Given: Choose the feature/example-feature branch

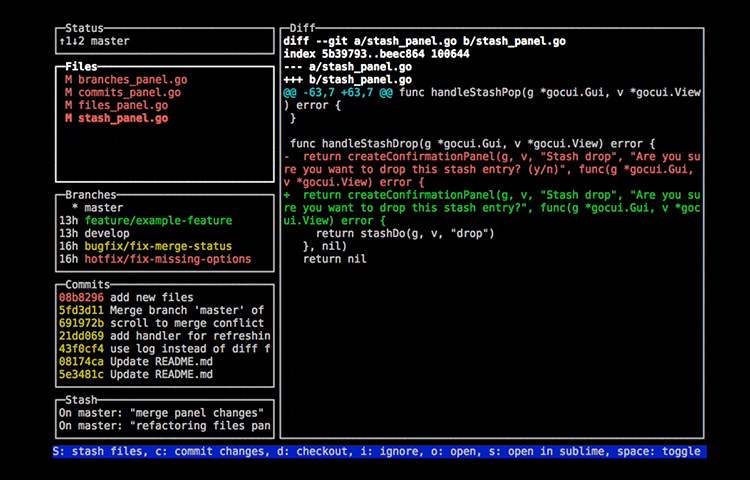Looking at the screenshot, I should pos(158,220).
